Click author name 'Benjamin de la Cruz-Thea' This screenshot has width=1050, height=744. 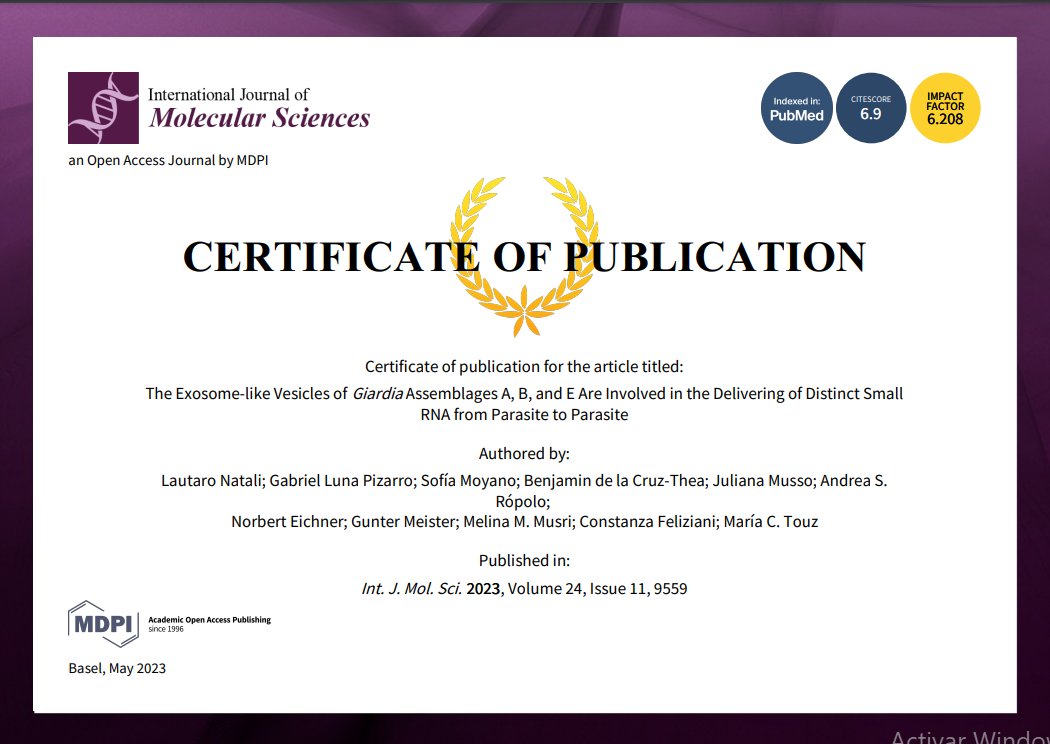tap(614, 480)
